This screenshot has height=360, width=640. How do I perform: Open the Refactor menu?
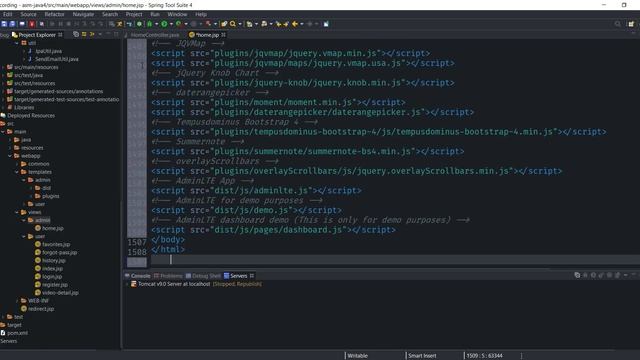click(x=54, y=14)
